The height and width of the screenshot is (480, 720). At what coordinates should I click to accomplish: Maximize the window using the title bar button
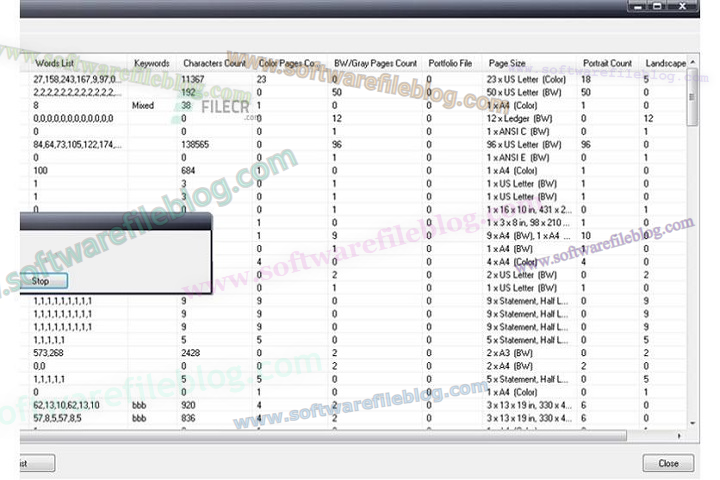(x=658, y=6)
